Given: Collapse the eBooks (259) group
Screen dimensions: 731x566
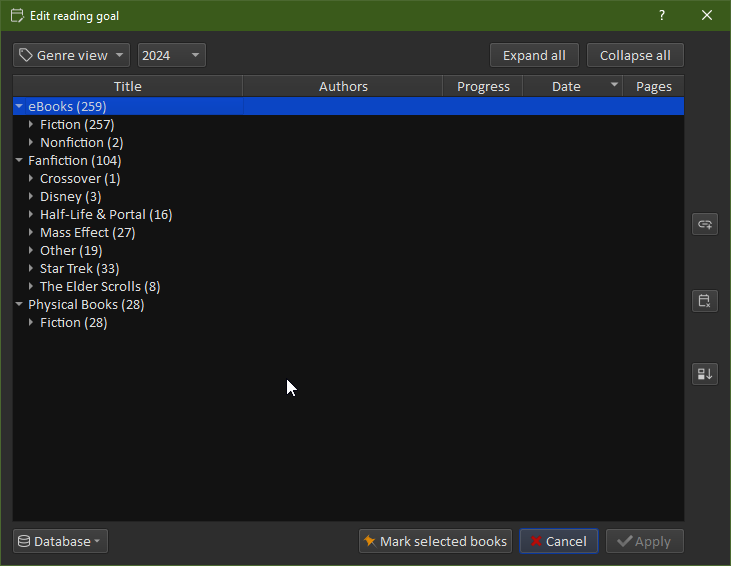Looking at the screenshot, I should pos(19,106).
